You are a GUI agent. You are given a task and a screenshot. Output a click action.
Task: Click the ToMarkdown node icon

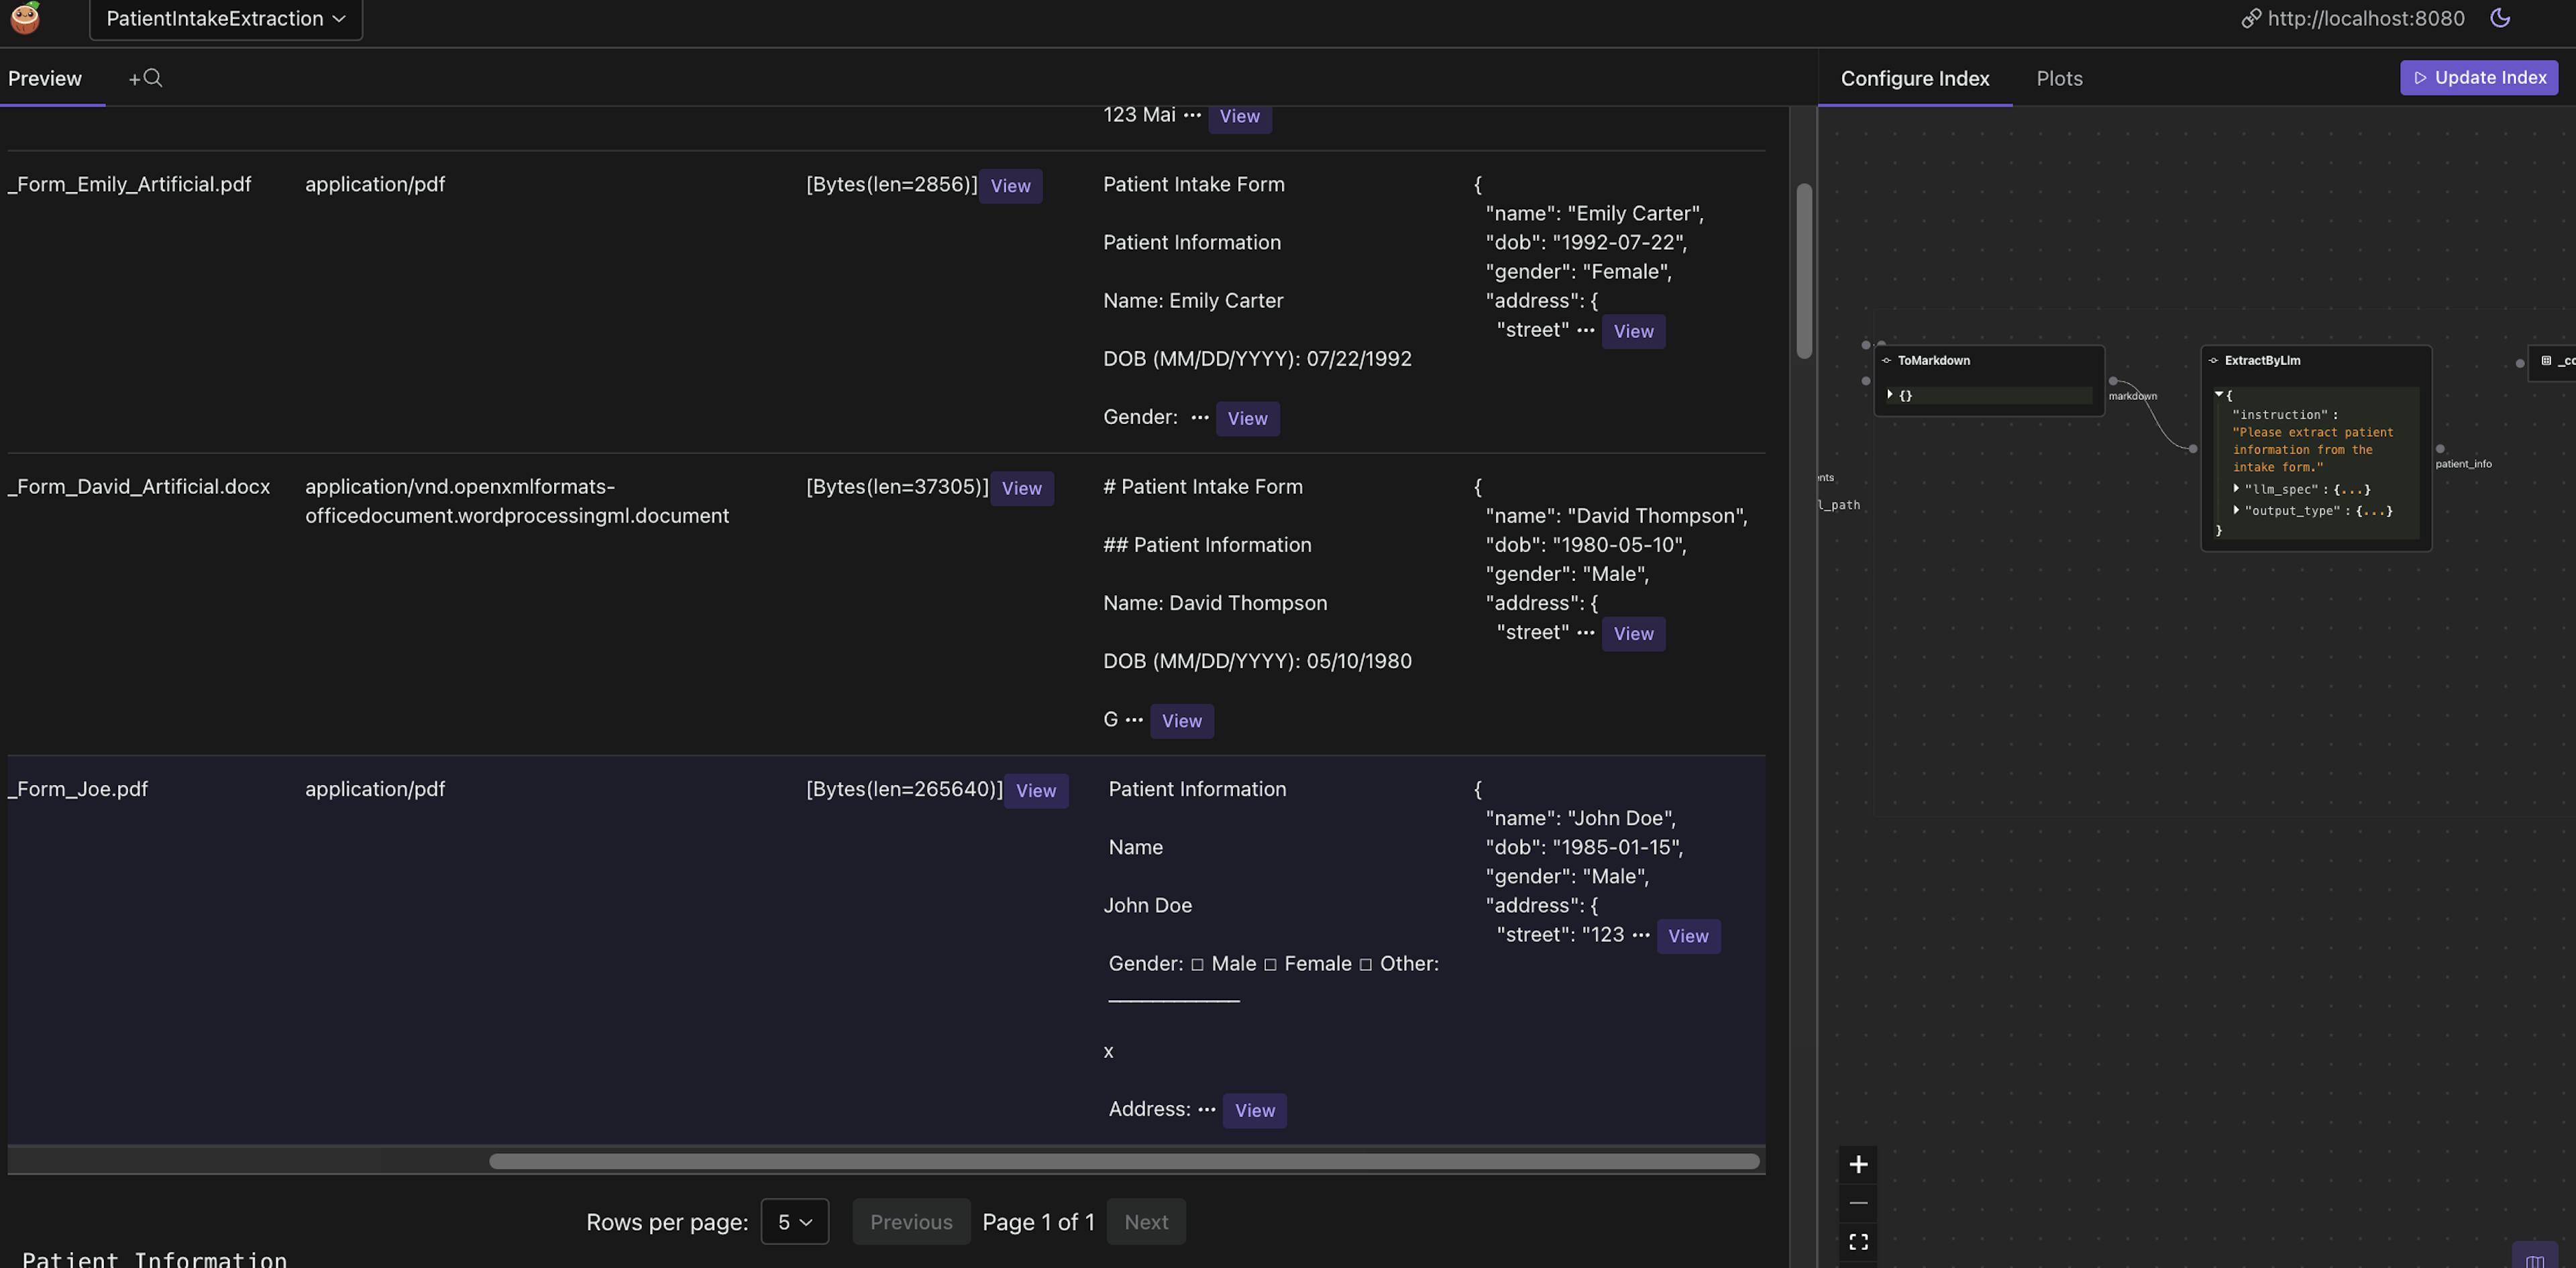[x=1886, y=361]
